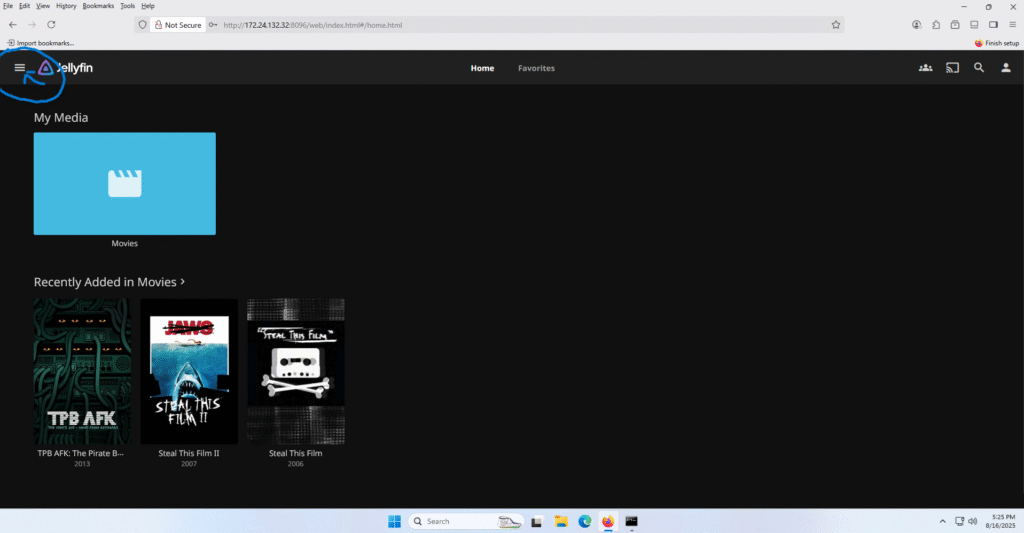Open the History menu

(x=66, y=6)
